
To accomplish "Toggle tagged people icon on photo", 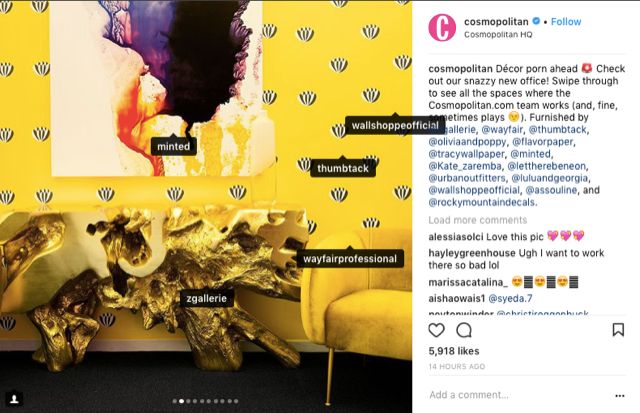I will 14,399.
